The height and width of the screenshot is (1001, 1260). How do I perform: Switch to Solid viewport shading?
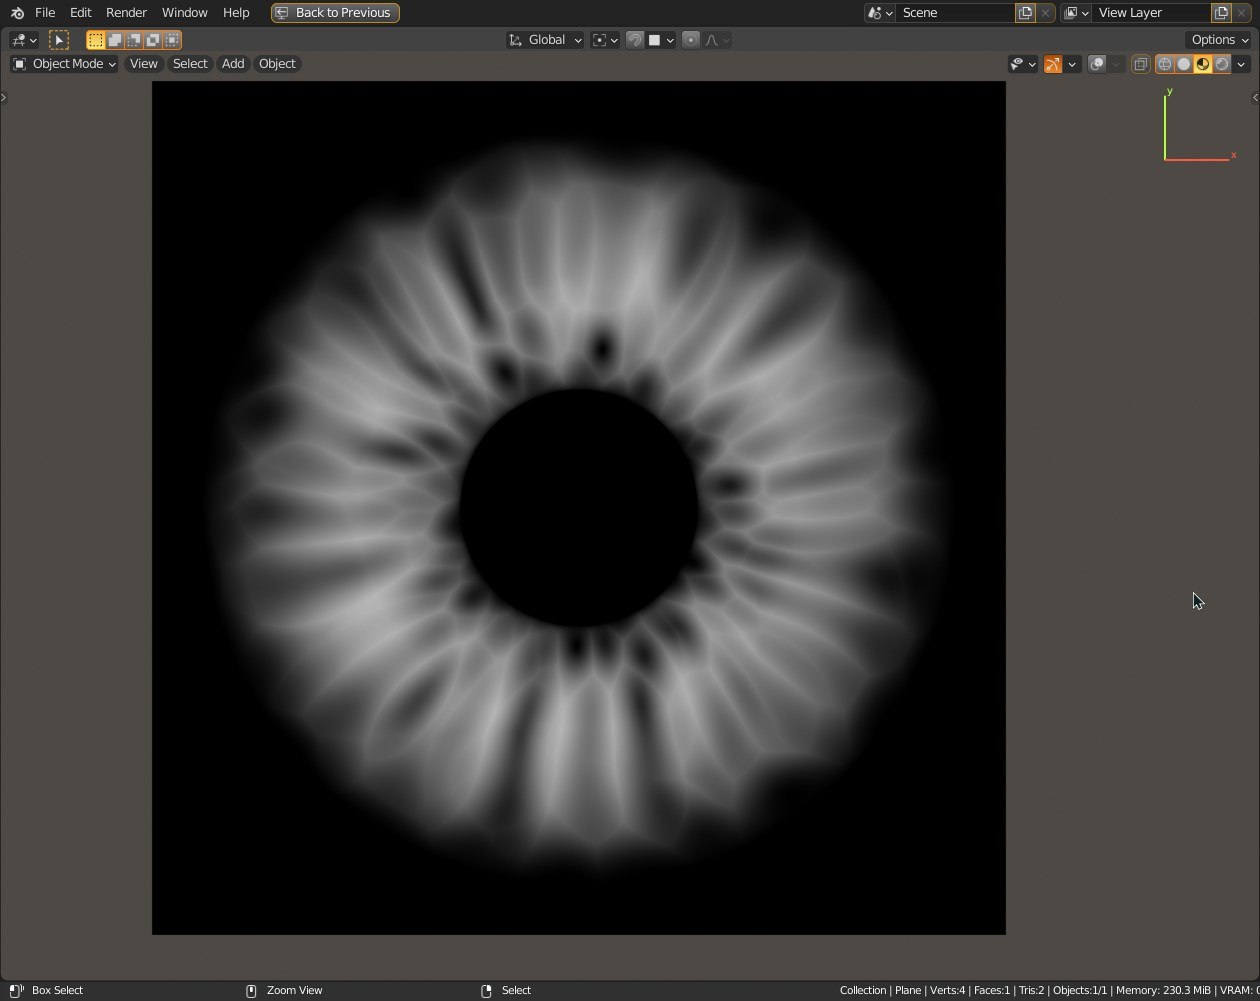point(1184,64)
